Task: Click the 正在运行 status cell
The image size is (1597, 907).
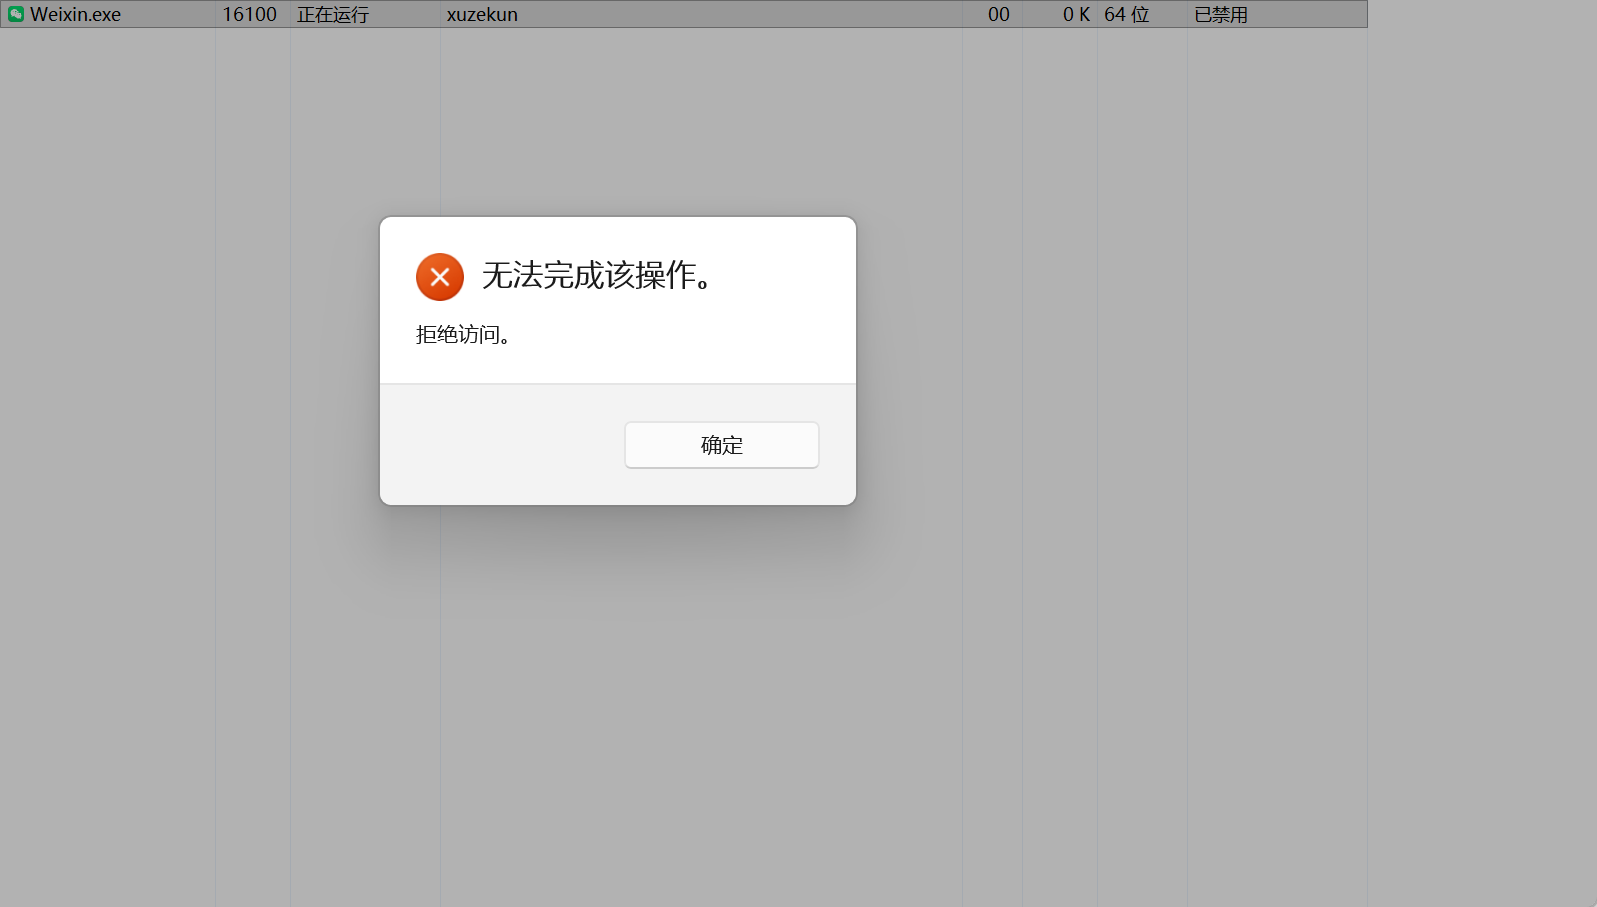Action: (333, 15)
